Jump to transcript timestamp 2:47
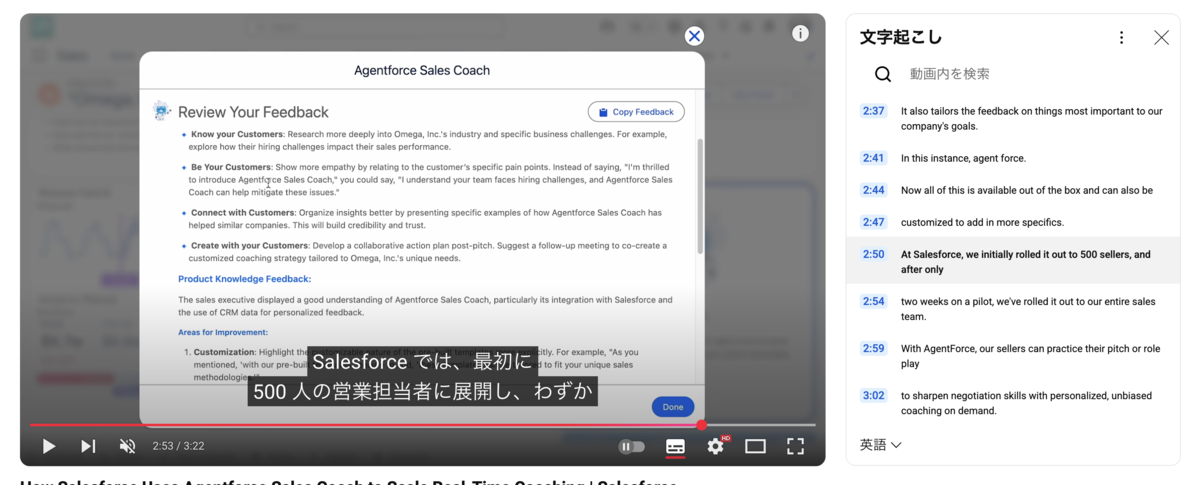Image resolution: width=1200 pixels, height=485 pixels. (x=873, y=222)
